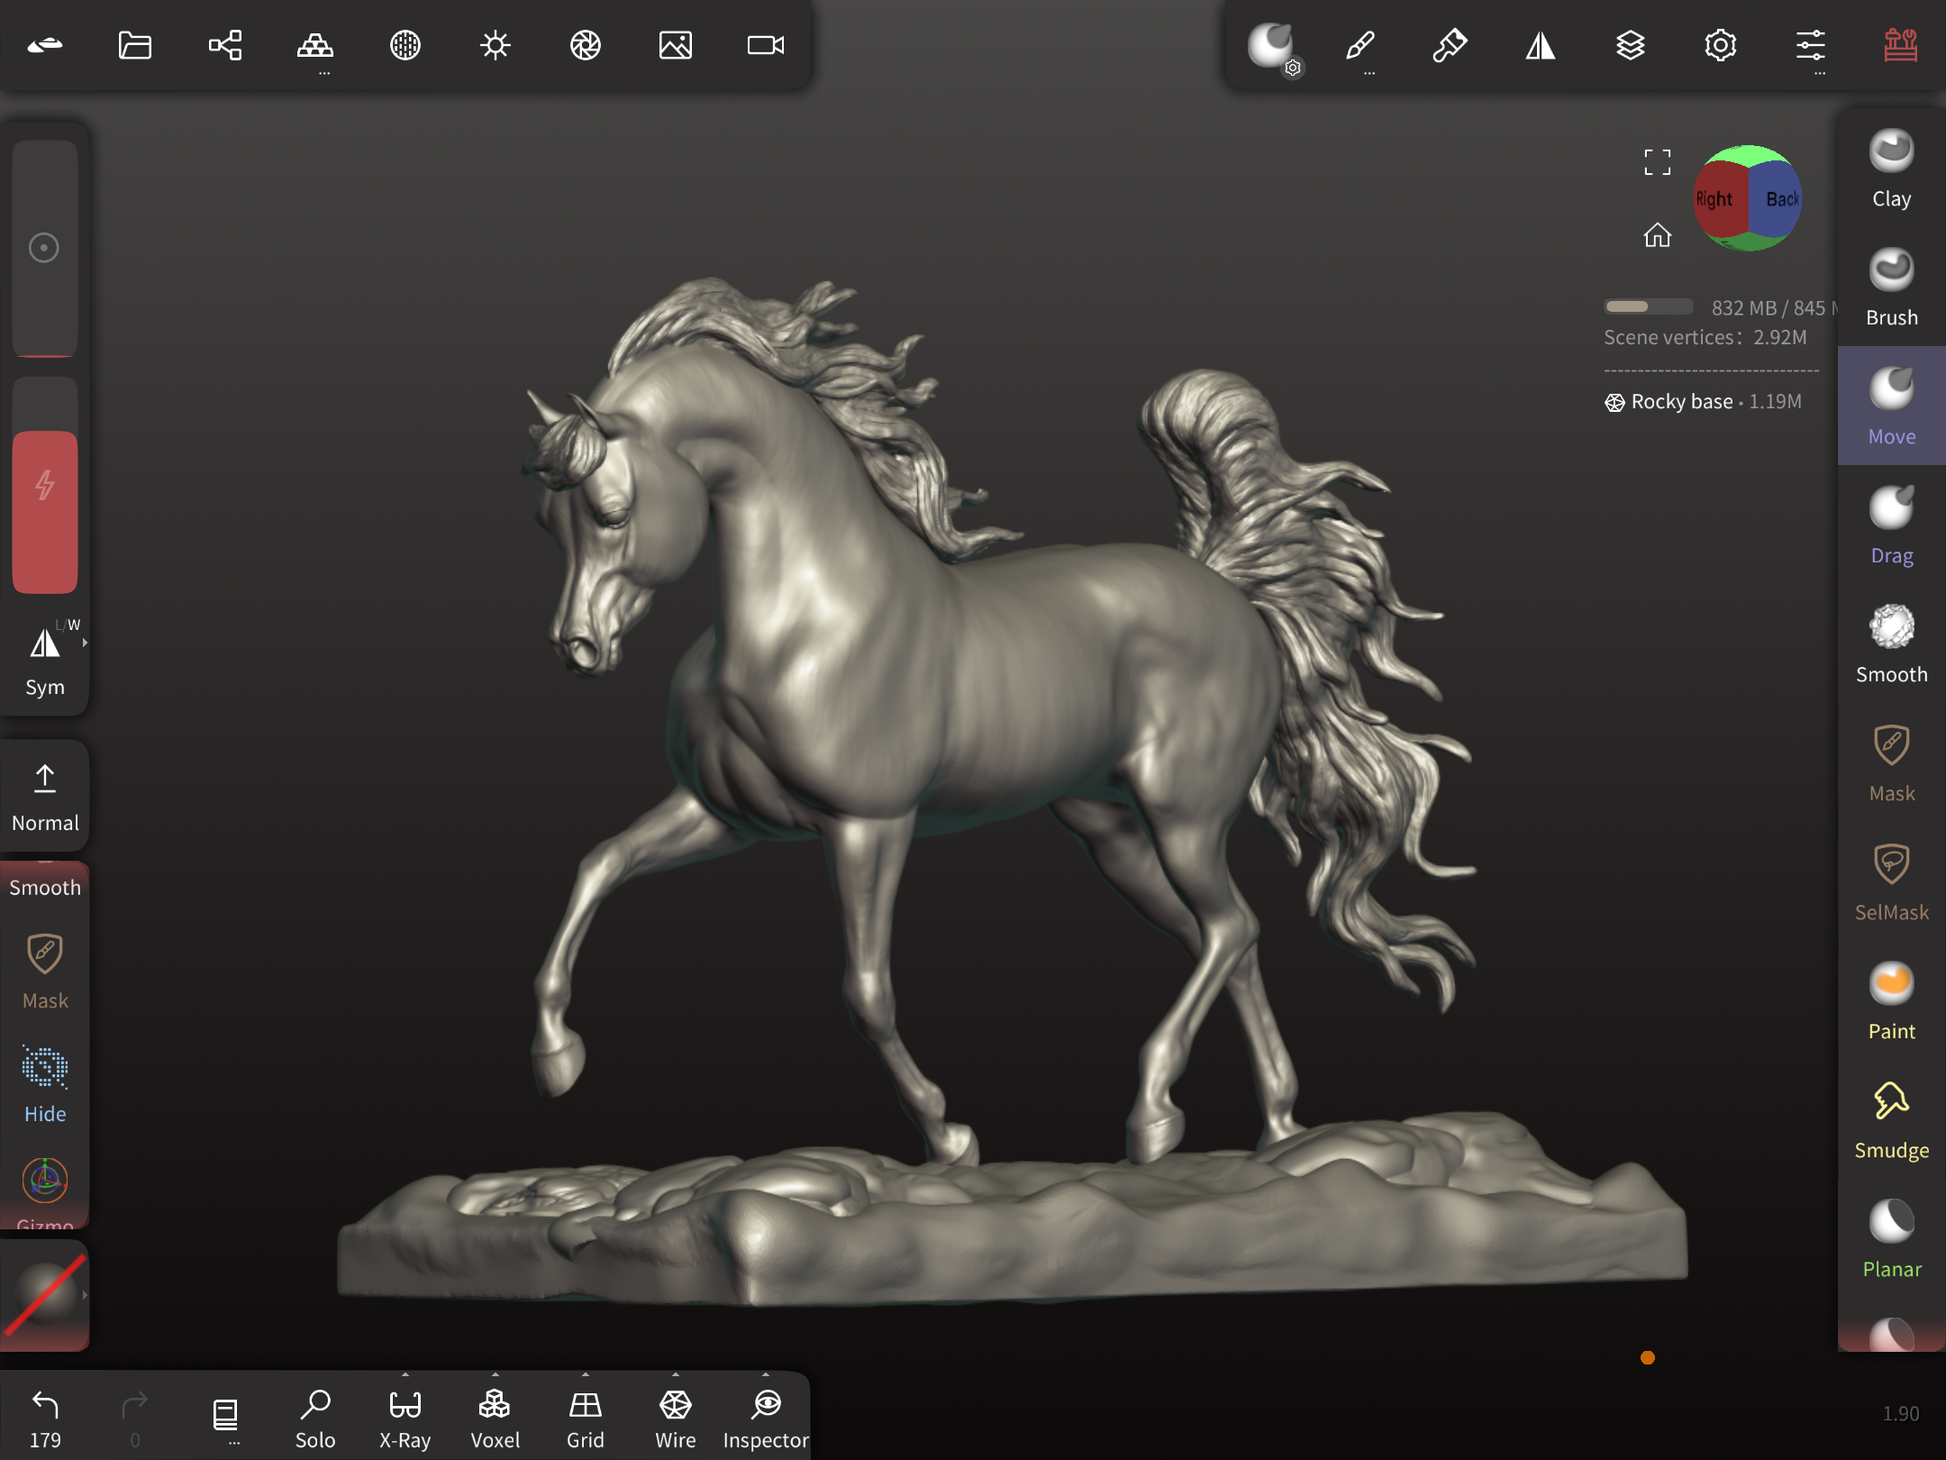
Task: Open the lighting settings sun icon
Action: click(x=495, y=45)
